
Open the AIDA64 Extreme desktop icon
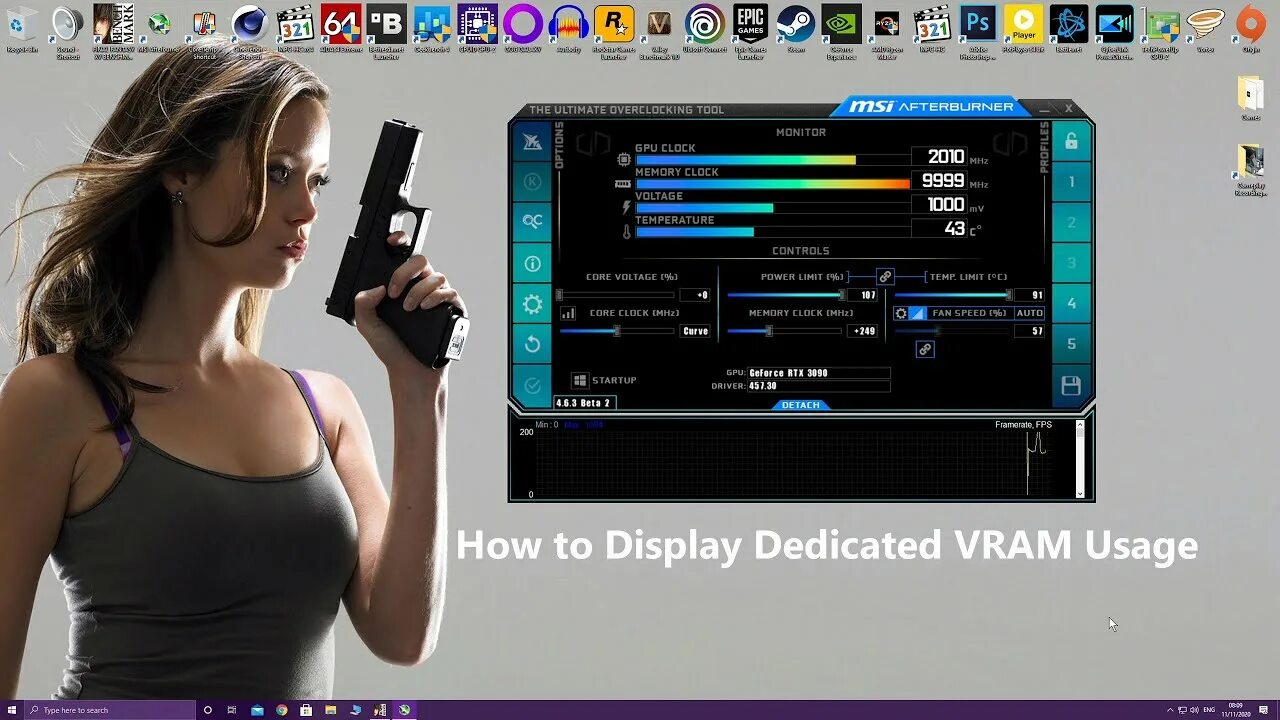[x=340, y=28]
